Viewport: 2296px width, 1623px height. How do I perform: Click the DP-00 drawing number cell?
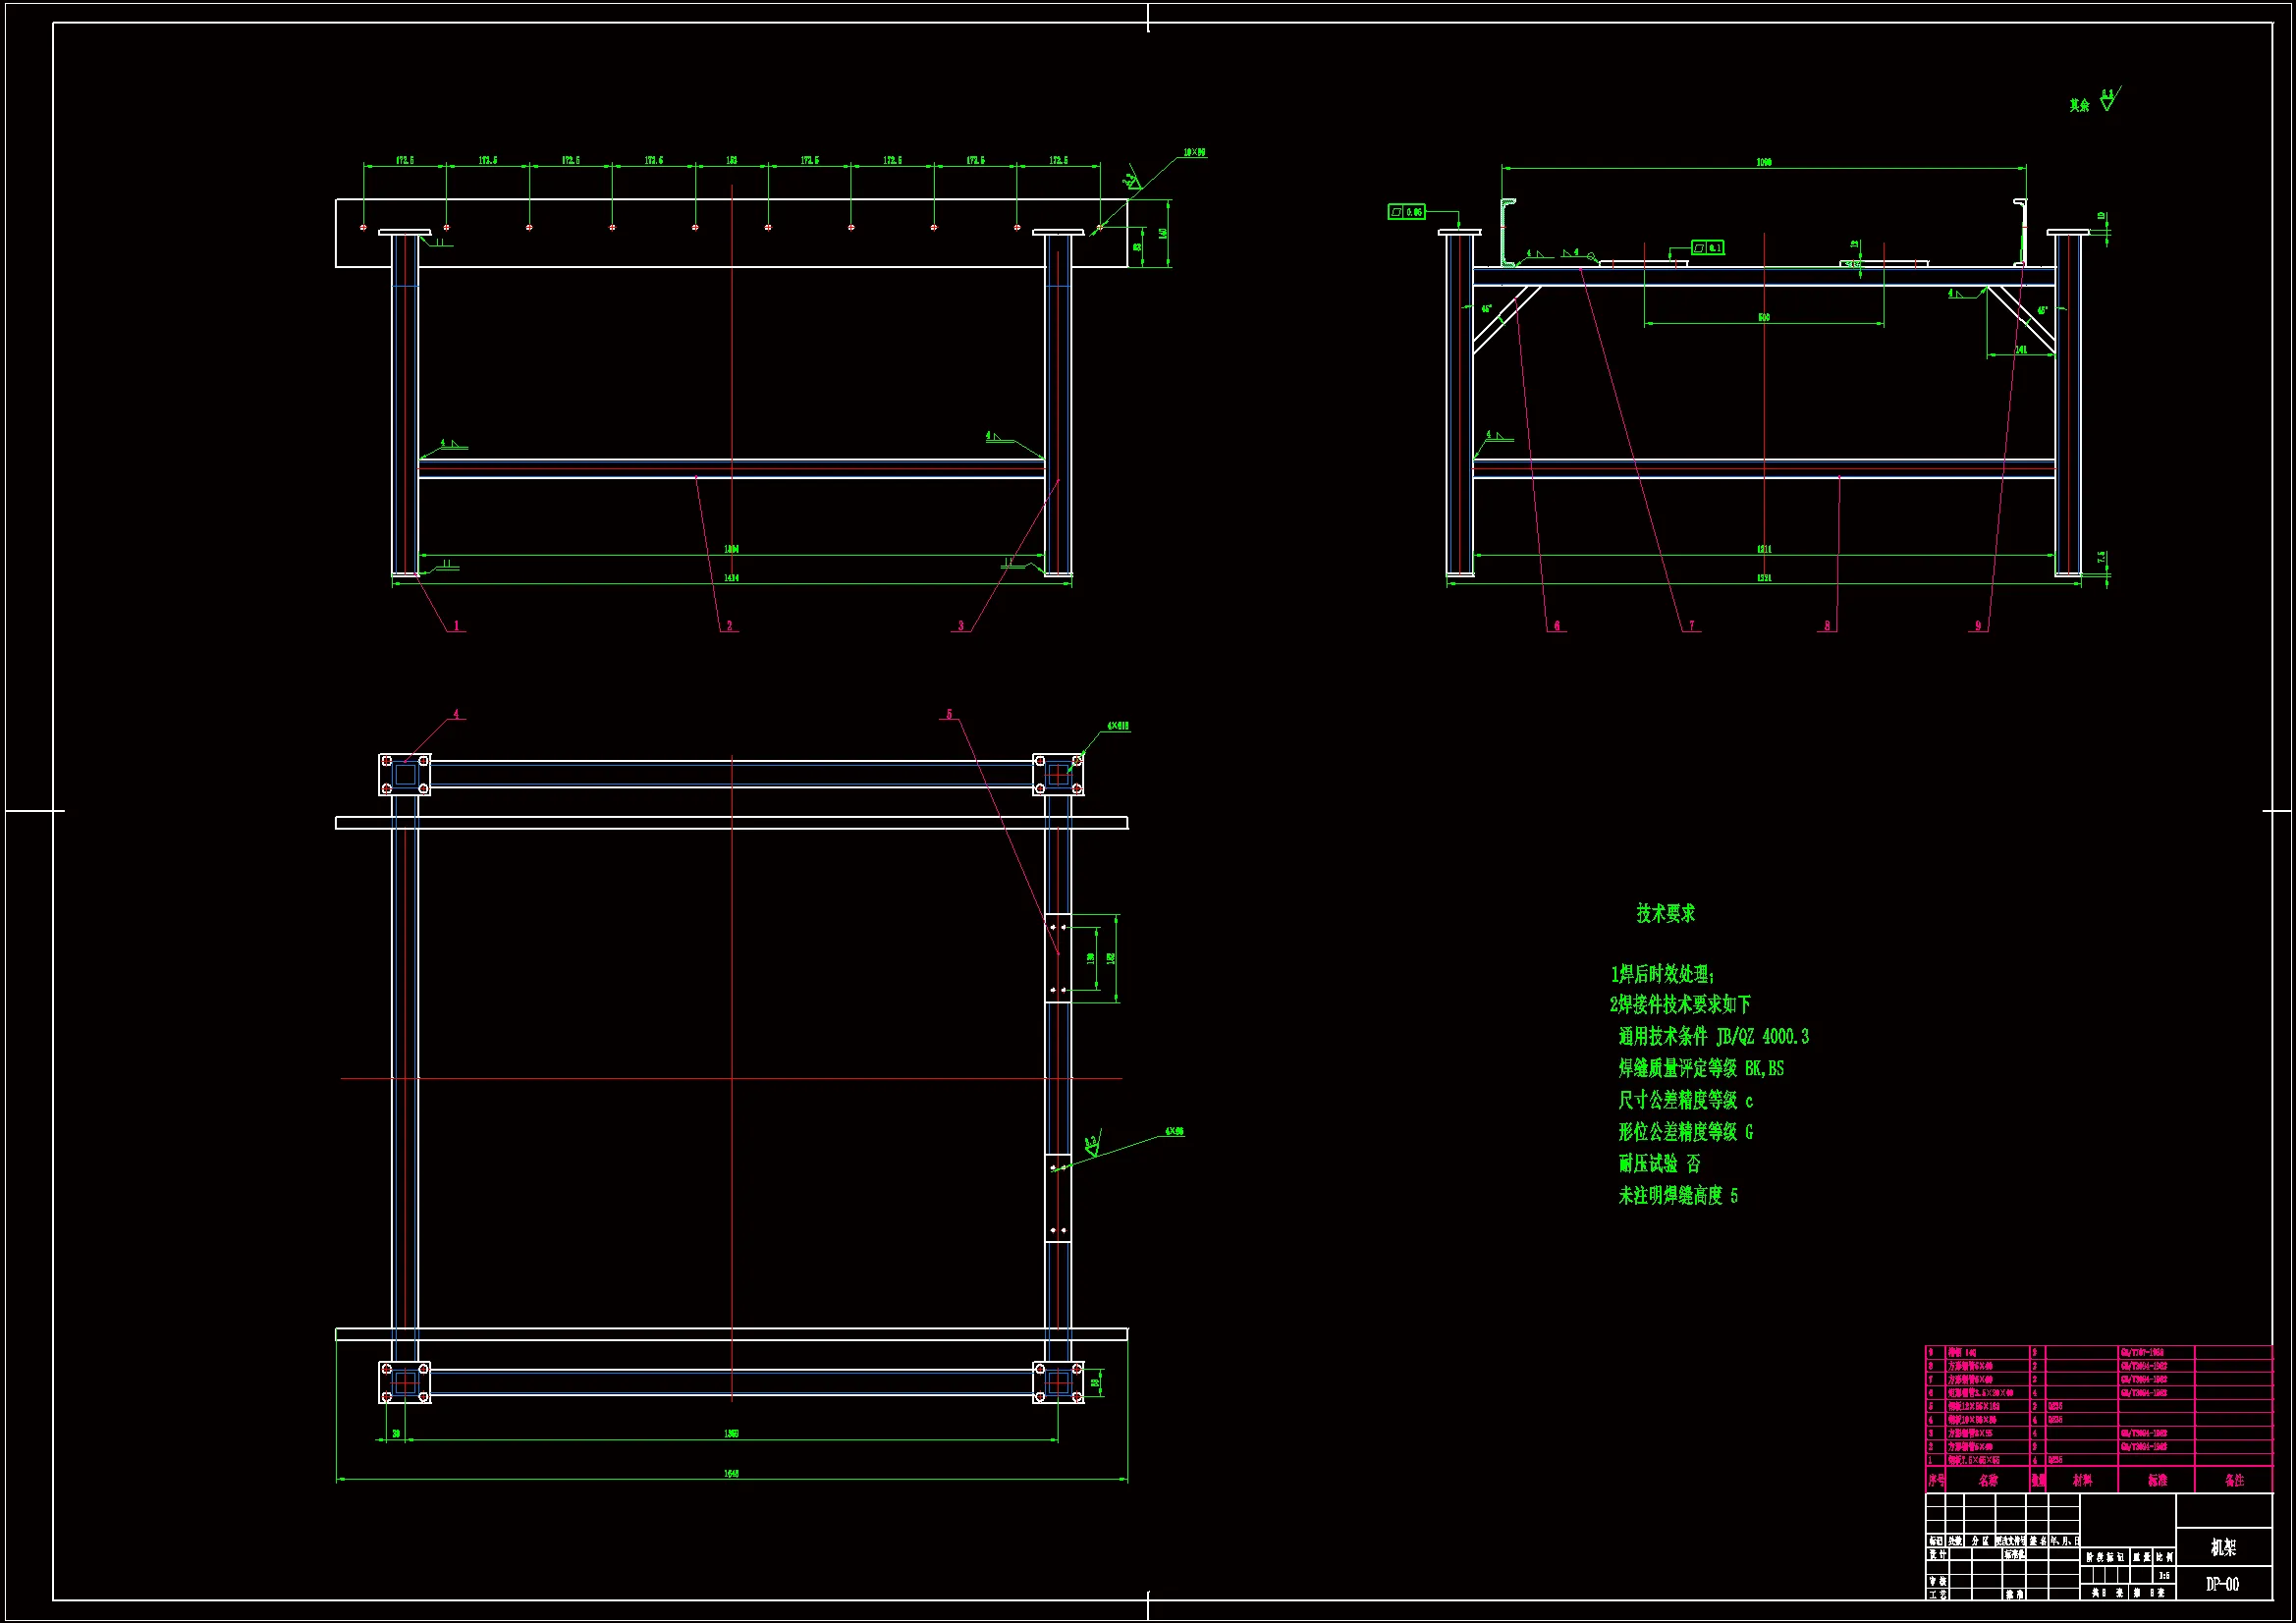(x=2222, y=1584)
